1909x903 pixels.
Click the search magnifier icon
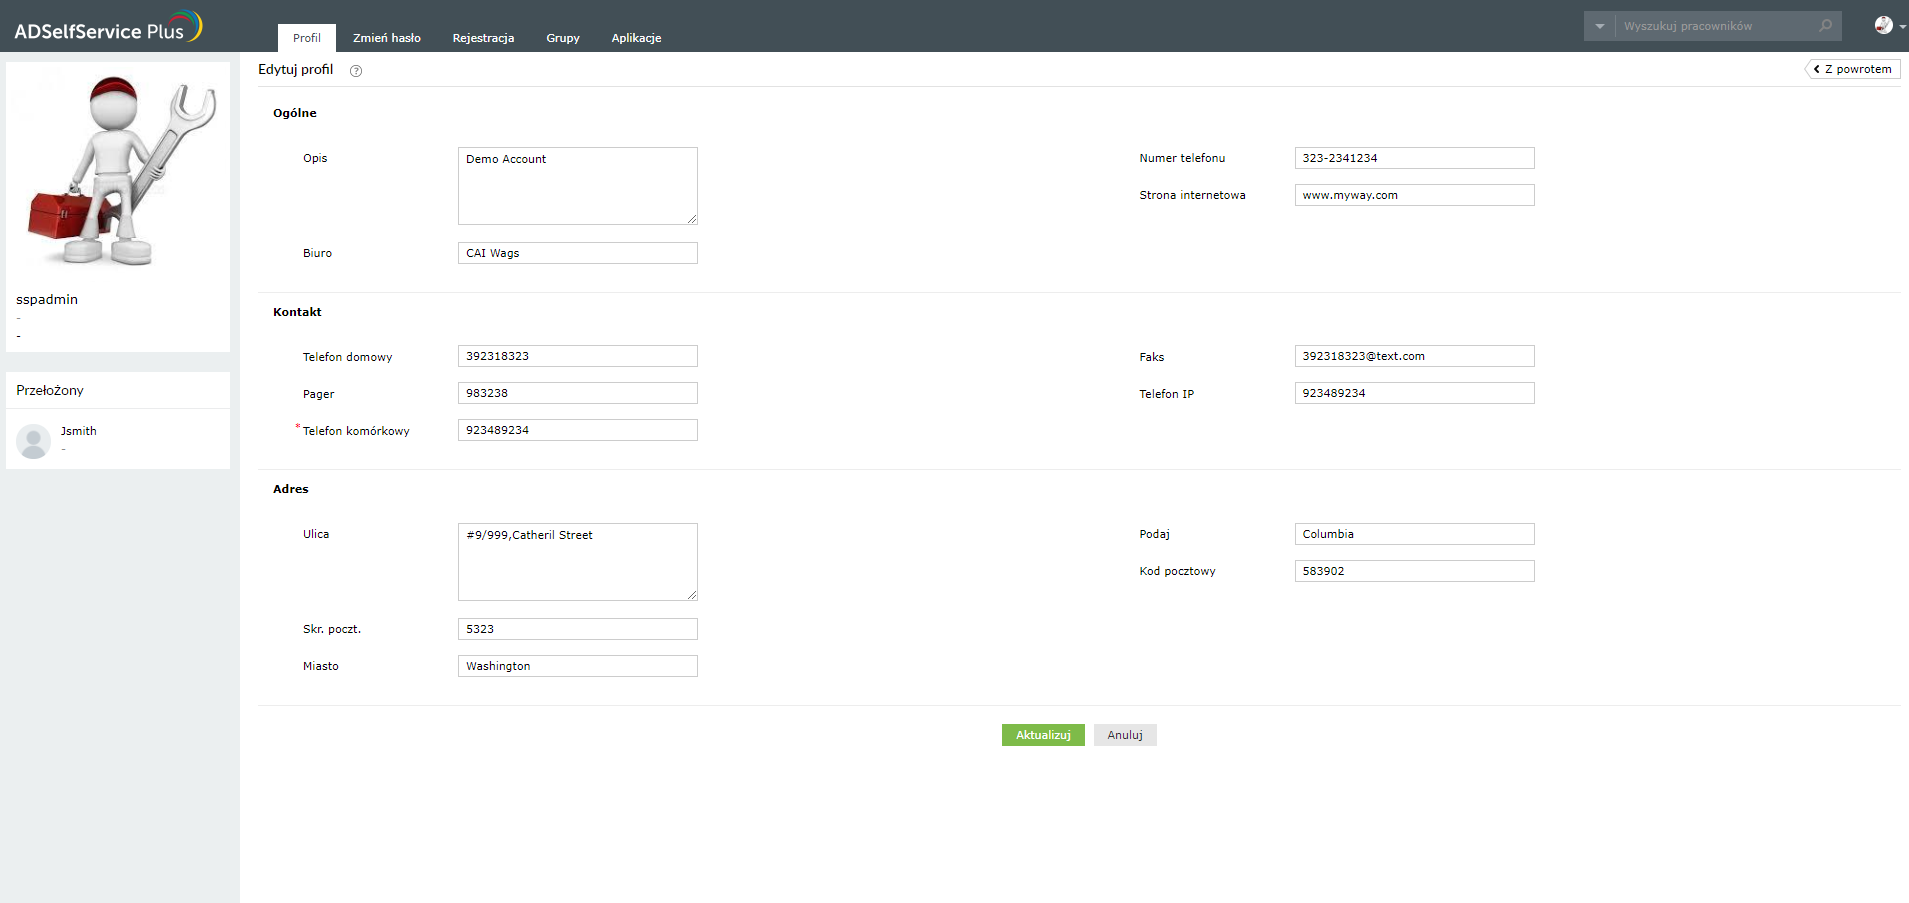(1825, 26)
